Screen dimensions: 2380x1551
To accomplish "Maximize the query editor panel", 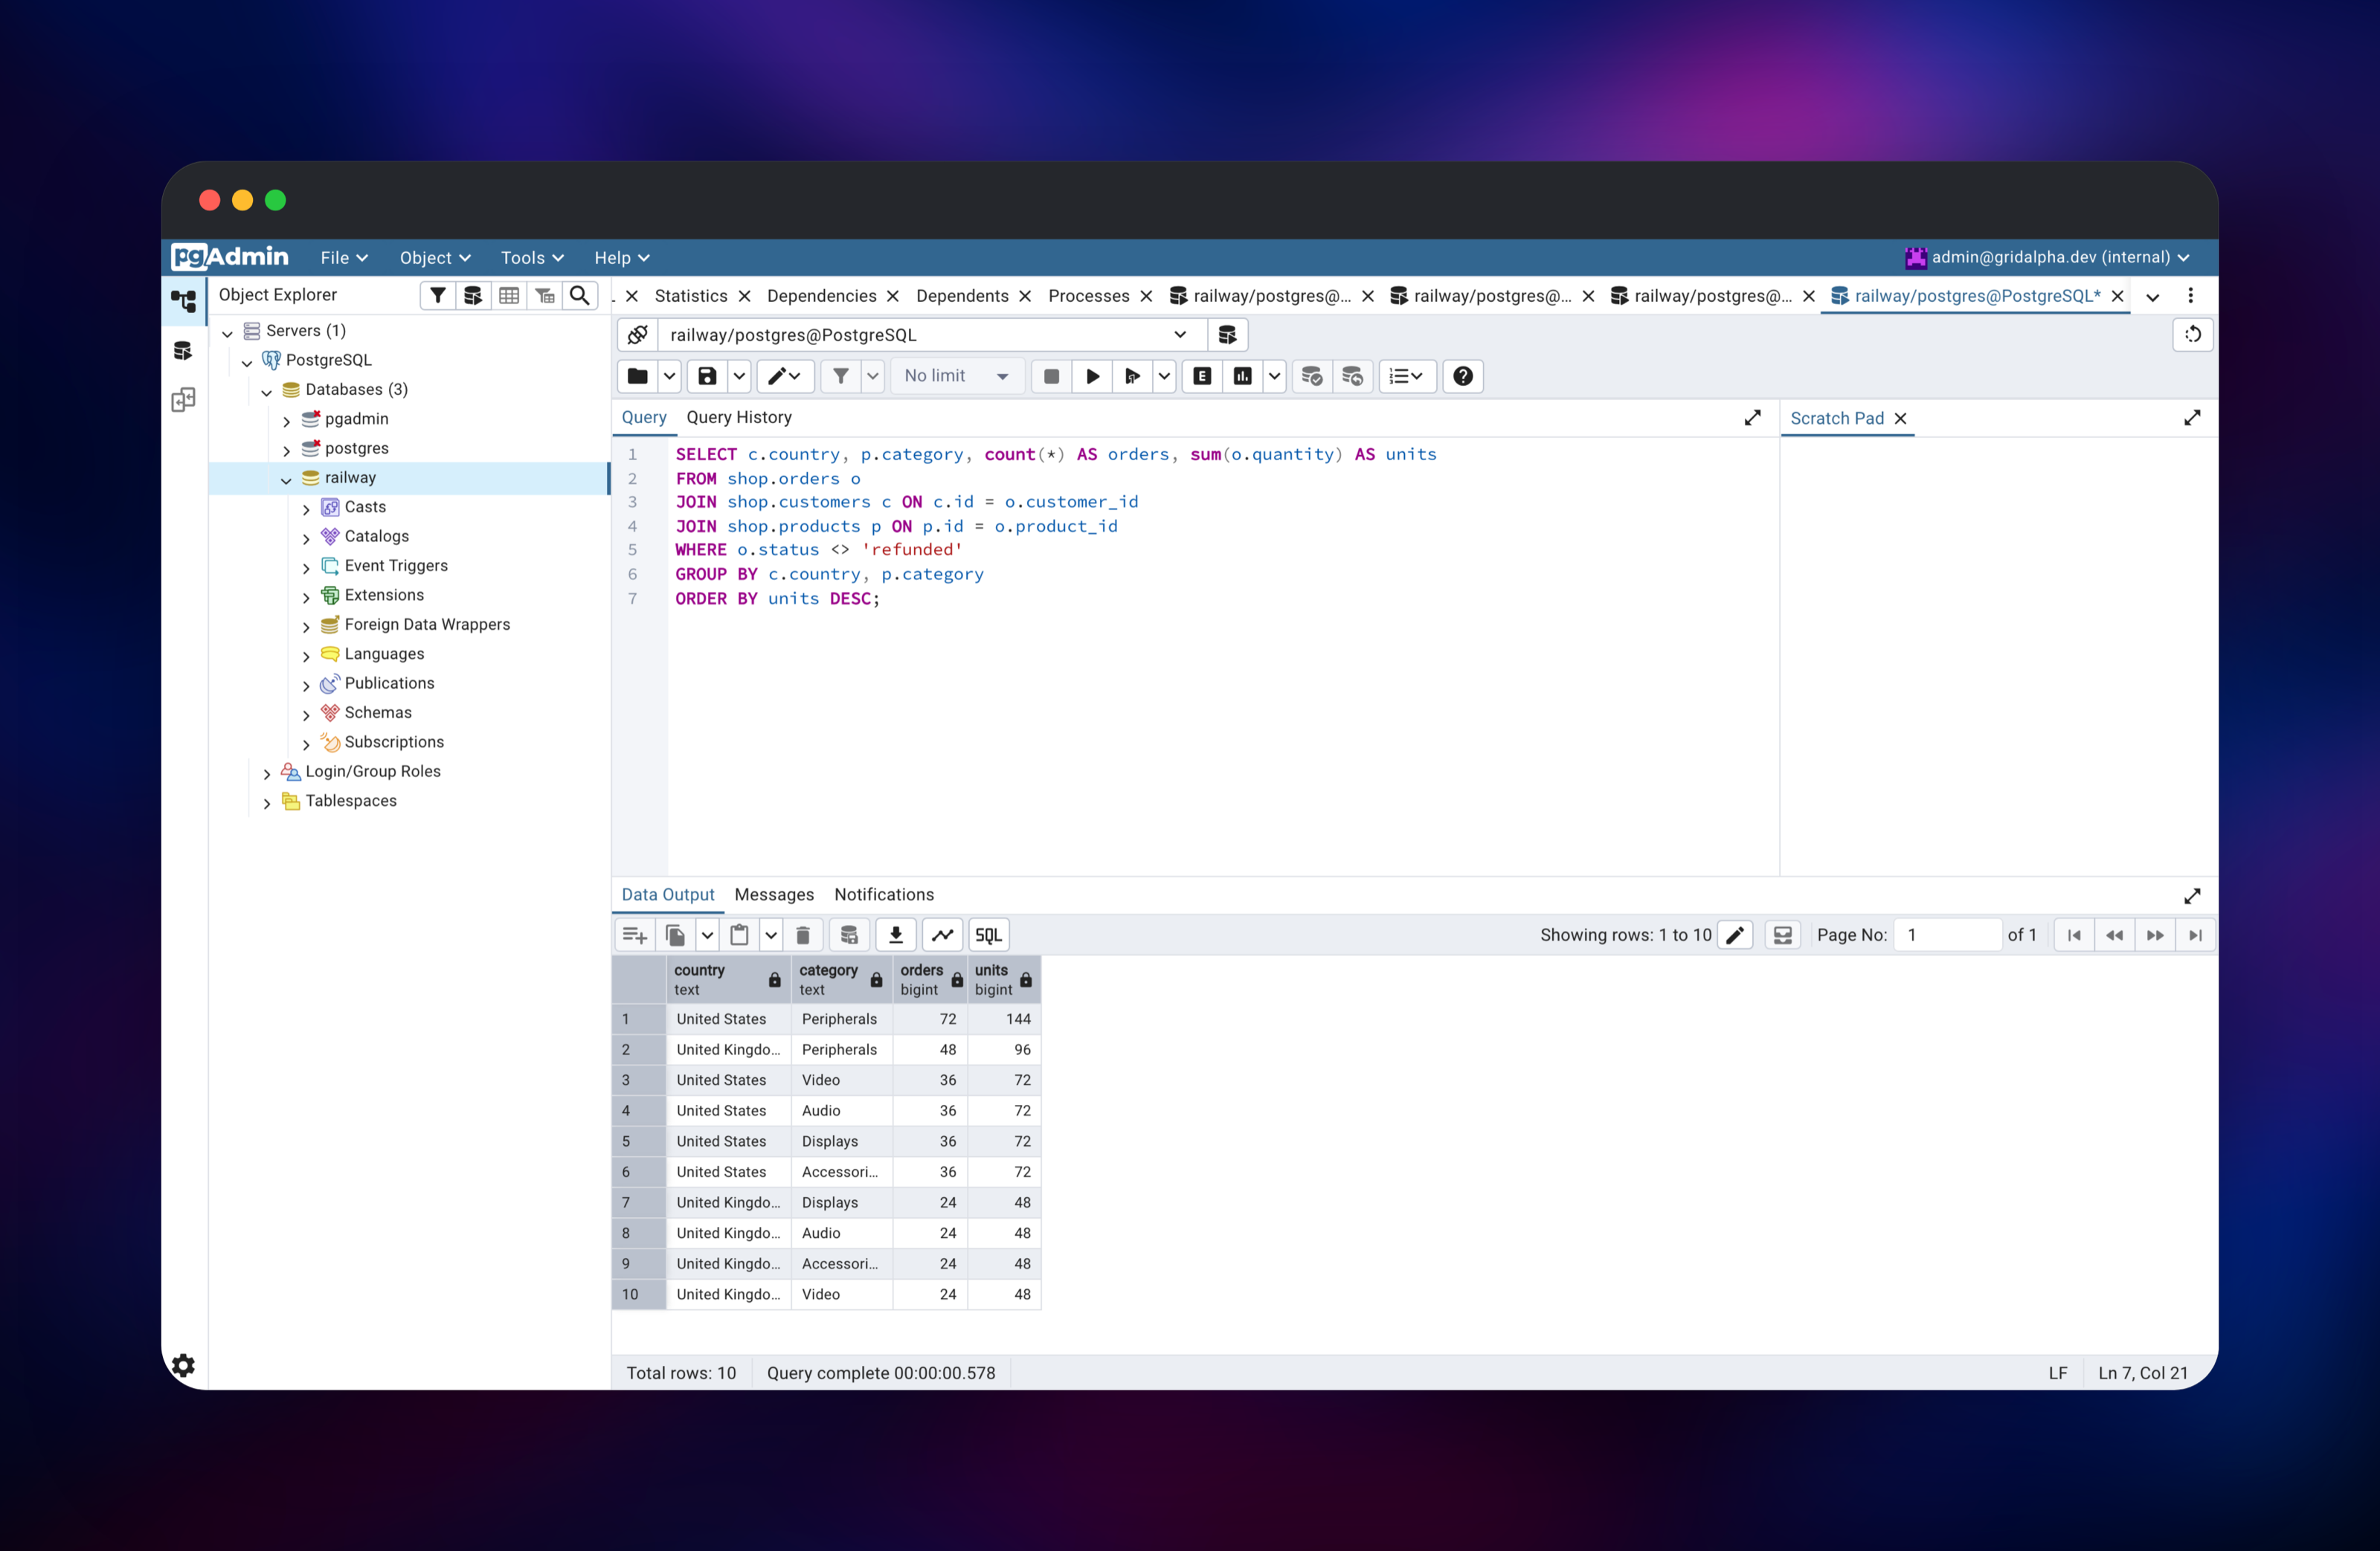I will click(x=1752, y=418).
